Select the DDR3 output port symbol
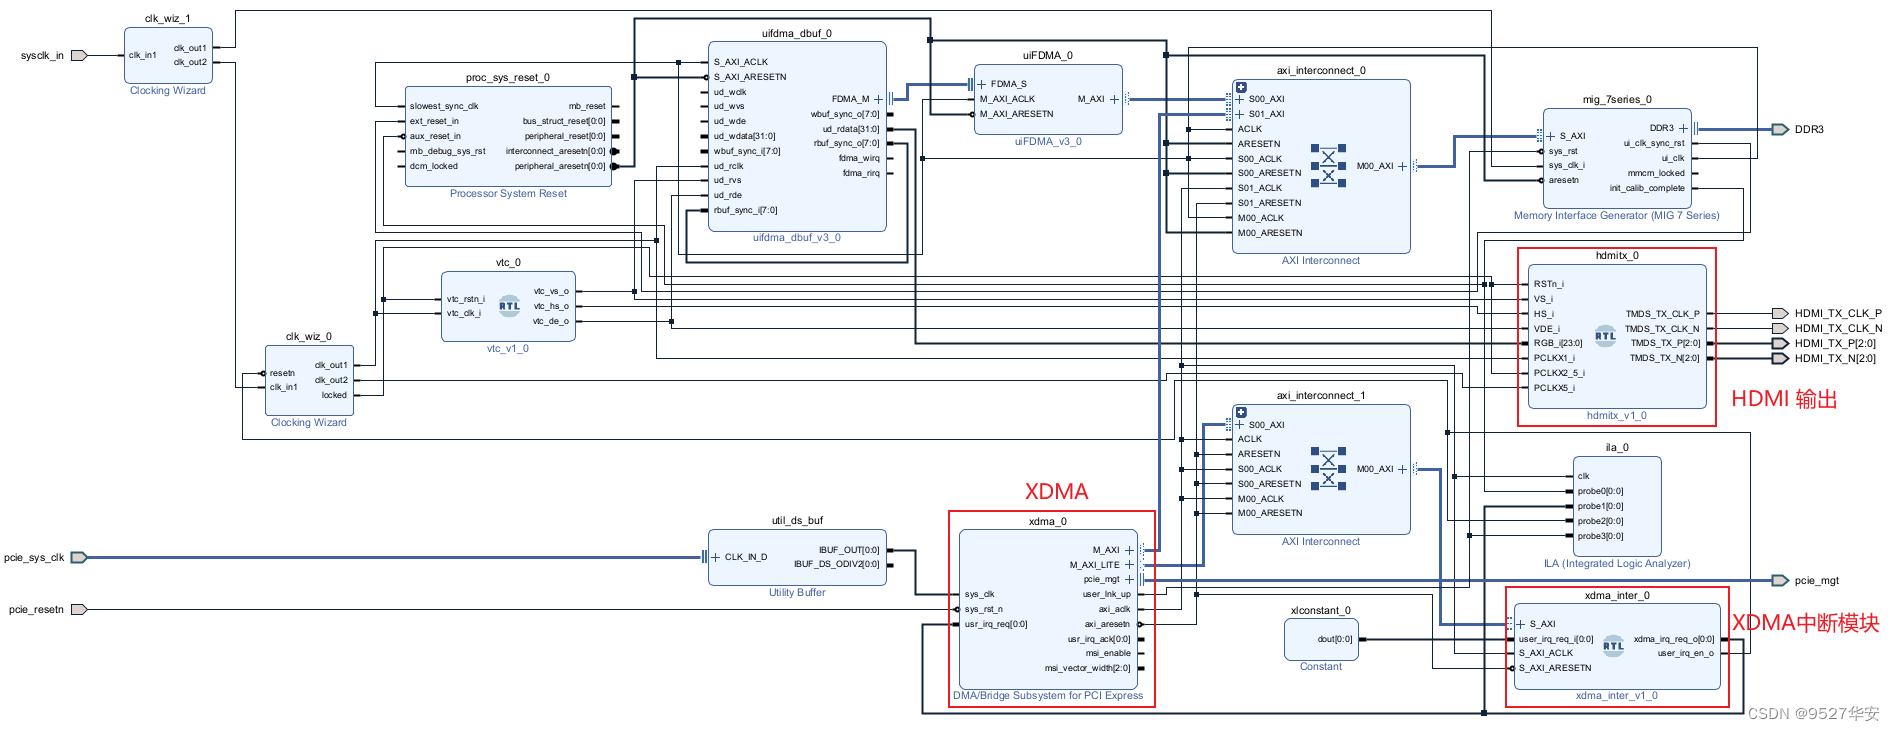This screenshot has width=1895, height=731. pyautogui.click(x=1780, y=129)
